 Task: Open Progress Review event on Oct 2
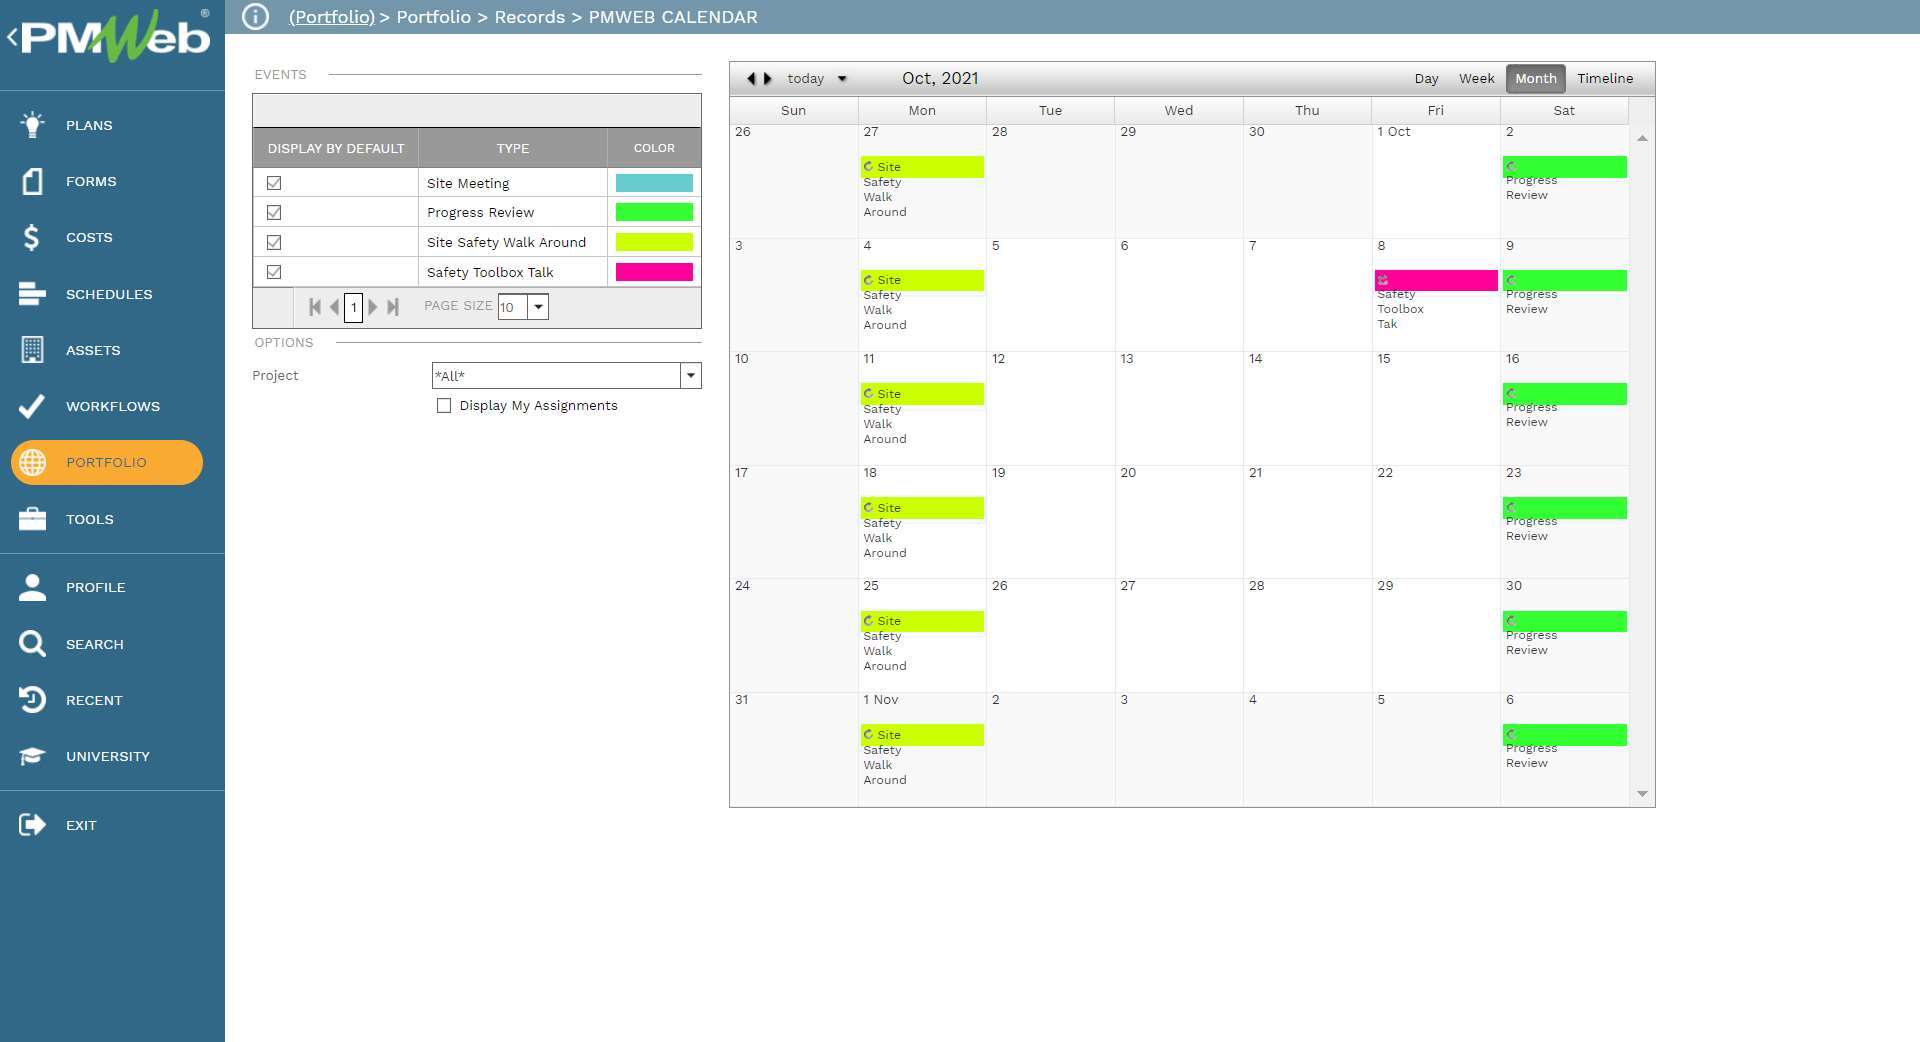click(1564, 167)
